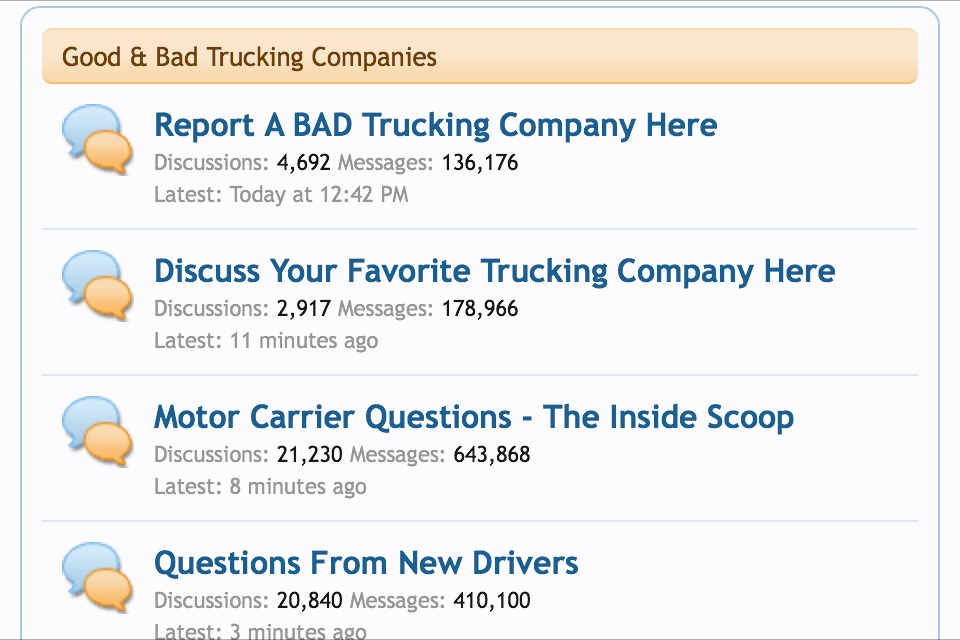Screen dimensions: 960x640
Task: Click the Good & Bad Trucking Companies category header
Action: (x=250, y=57)
